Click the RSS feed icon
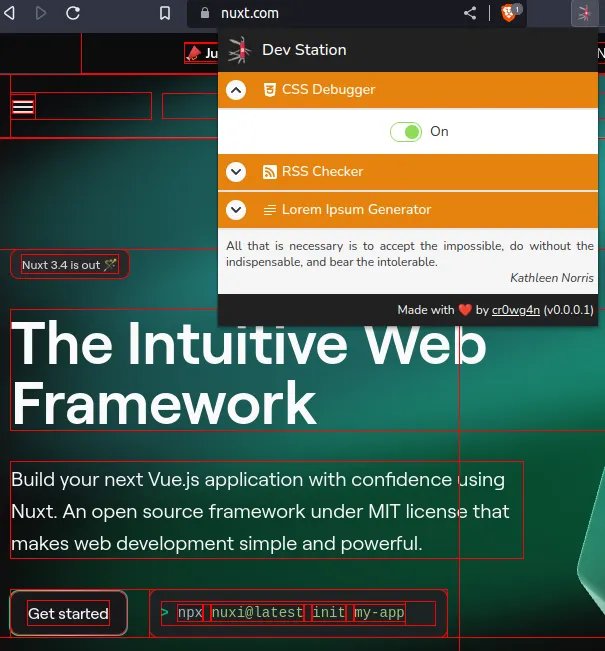Viewport: 605px width, 651px height. coord(269,172)
